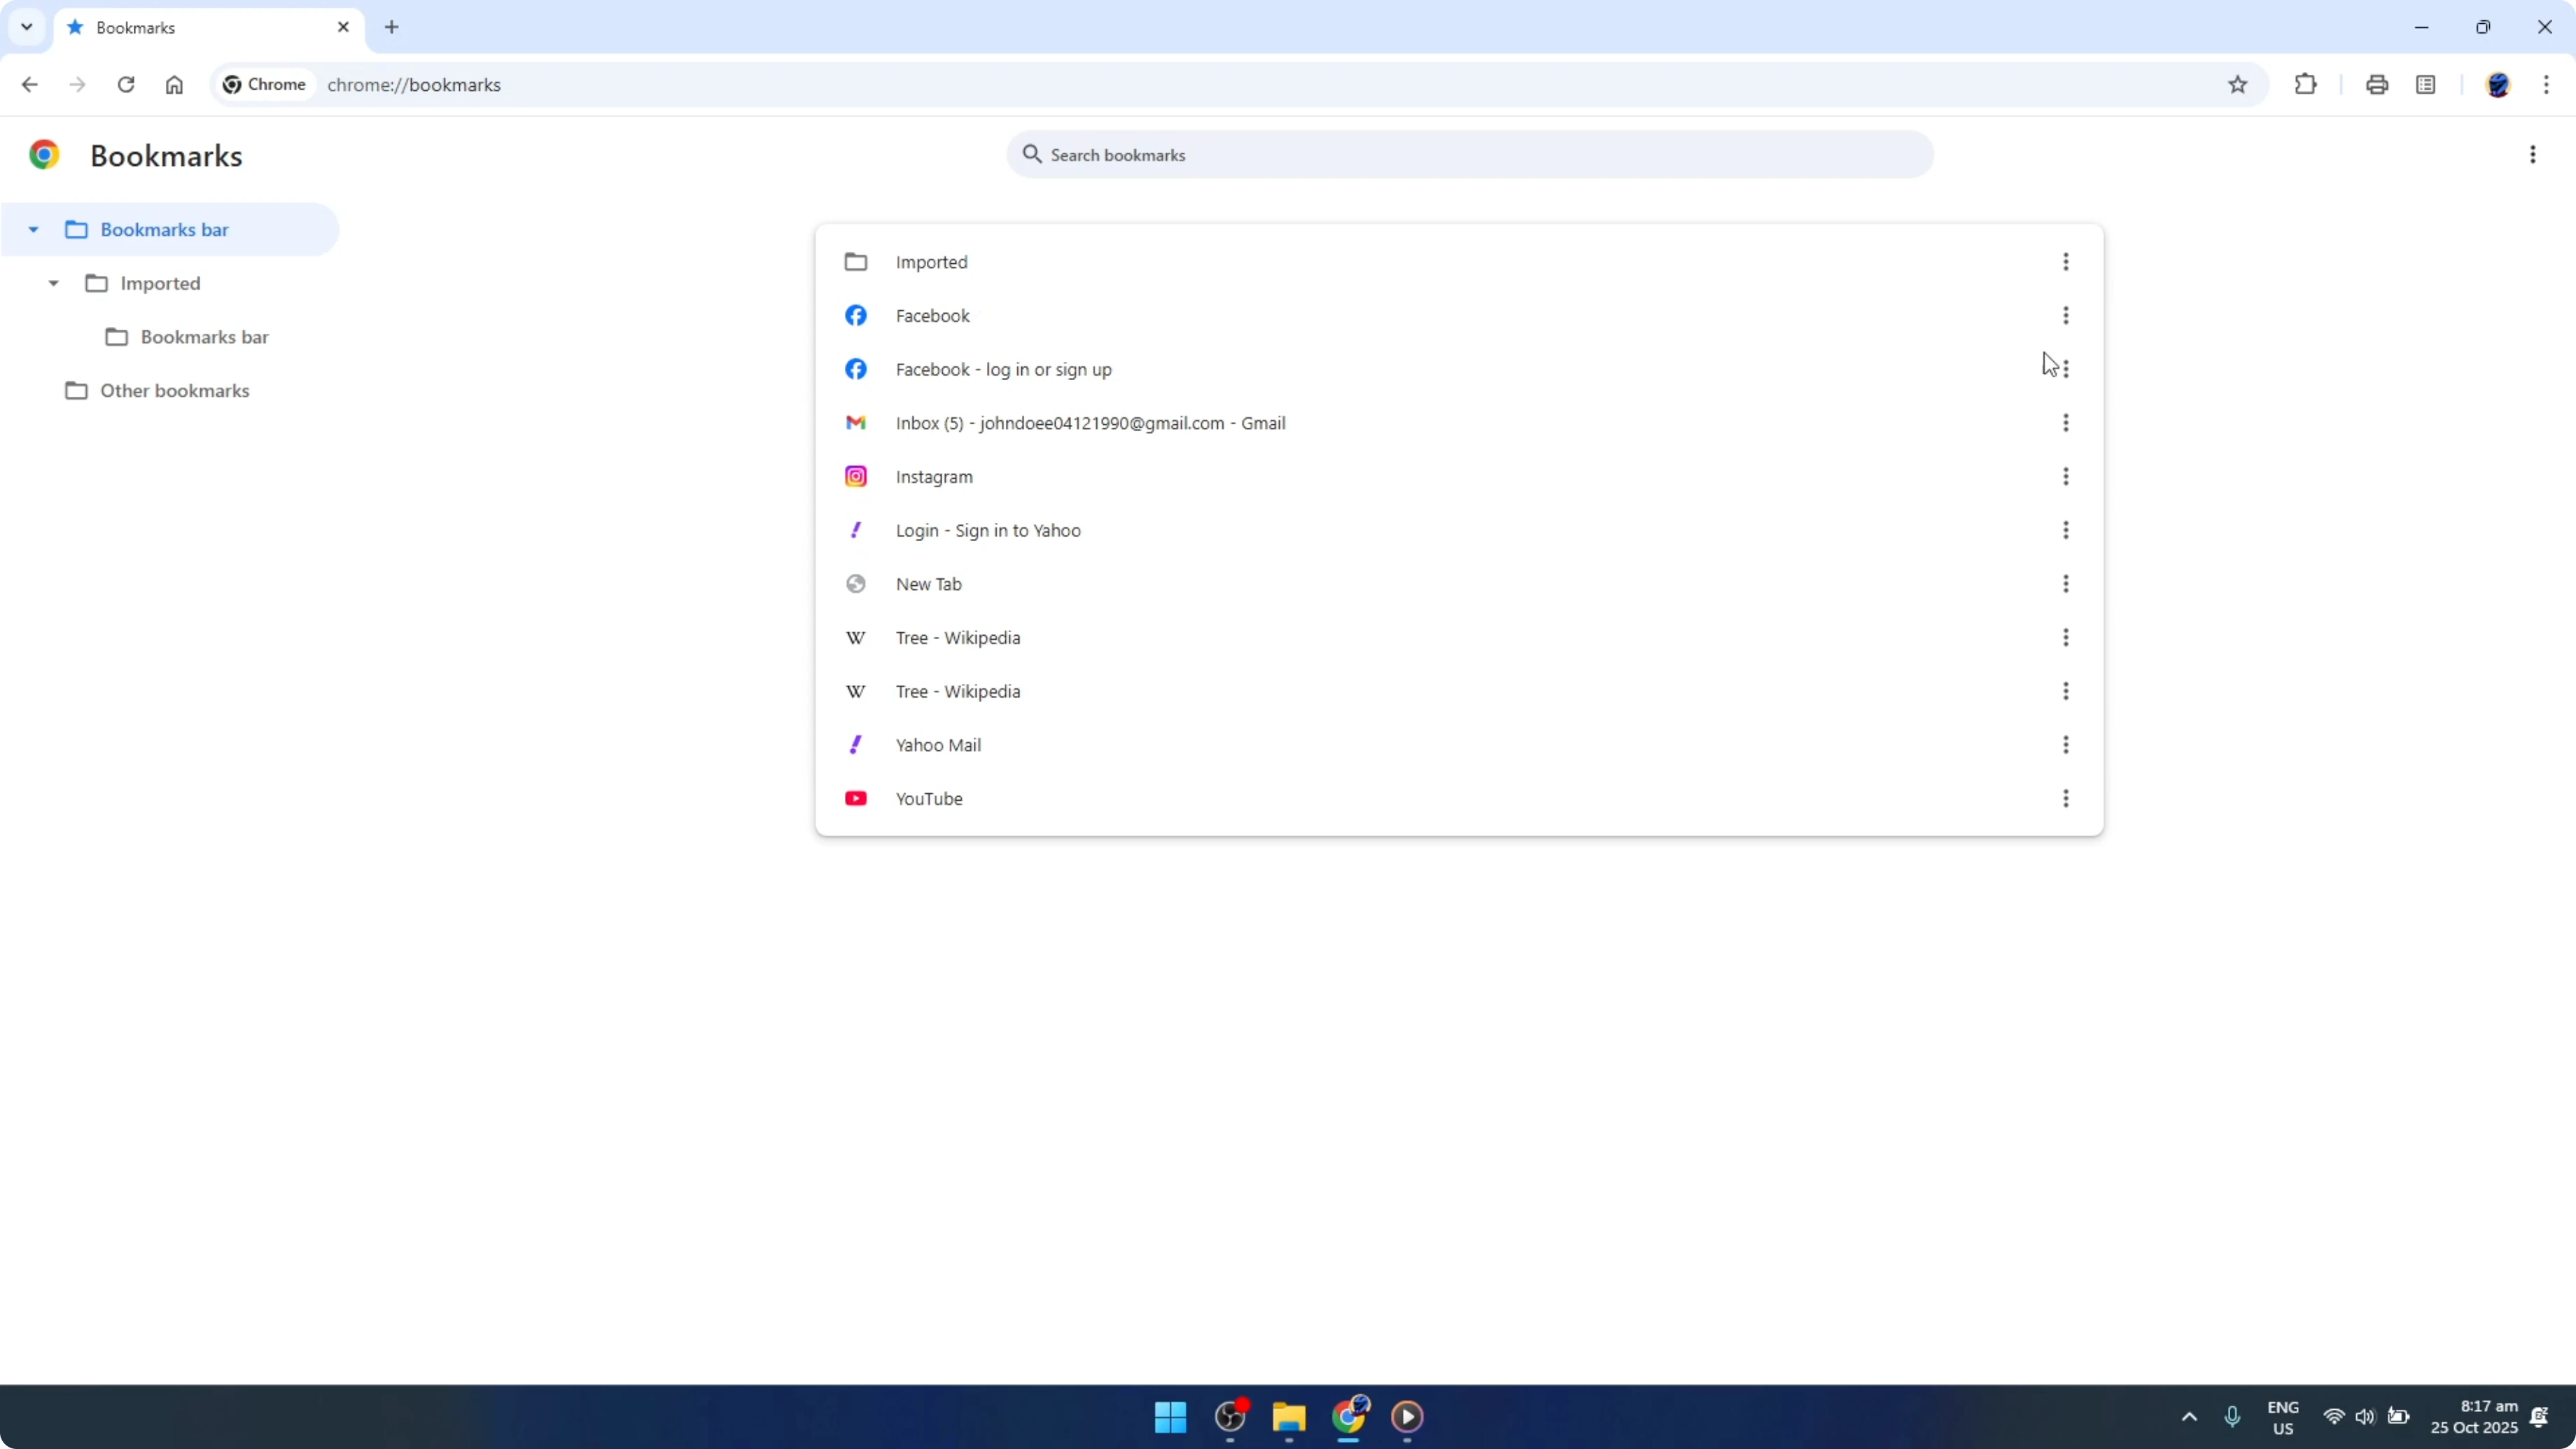Click the Gmail icon beside the Inbox bookmark
The image size is (2576, 1449).
(x=856, y=422)
